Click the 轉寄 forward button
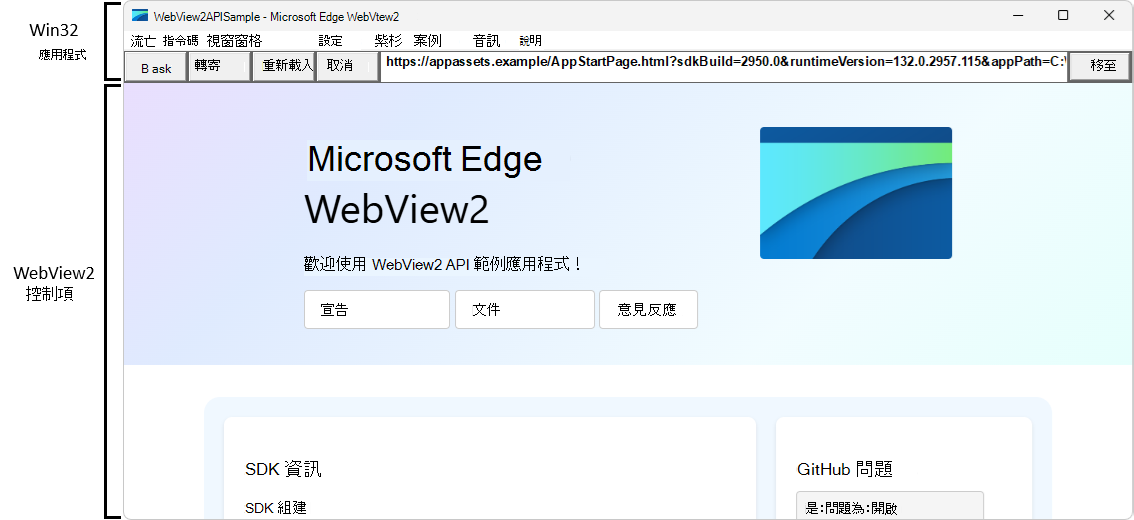This screenshot has height=520, width=1134. (218, 67)
